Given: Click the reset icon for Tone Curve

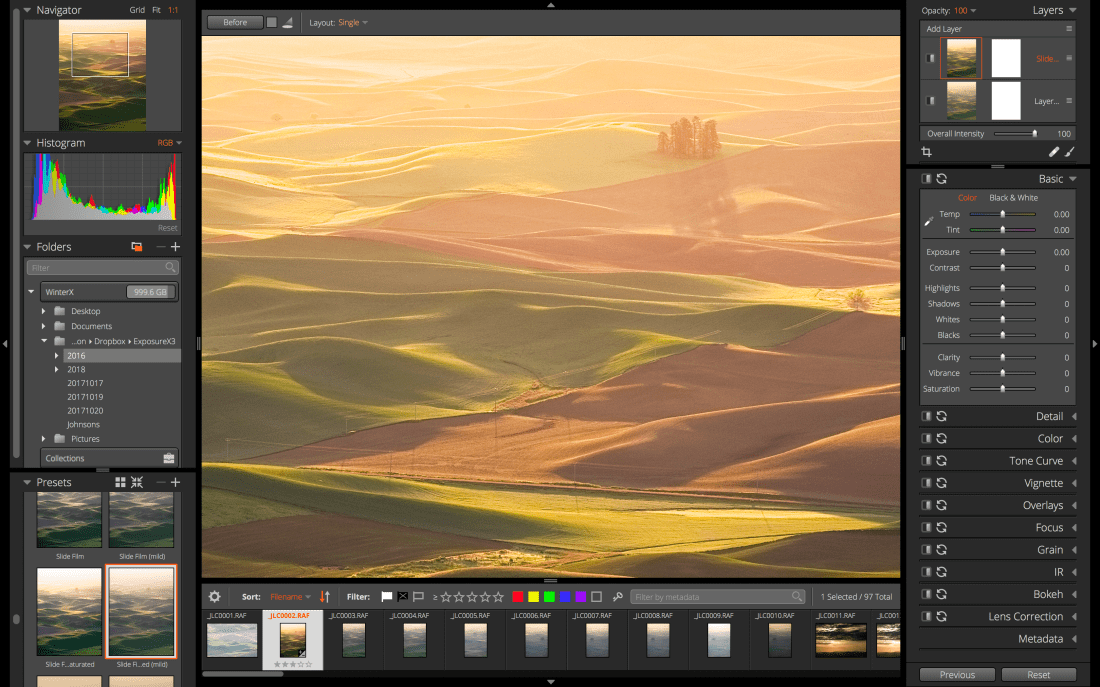Looking at the screenshot, I should pos(941,461).
